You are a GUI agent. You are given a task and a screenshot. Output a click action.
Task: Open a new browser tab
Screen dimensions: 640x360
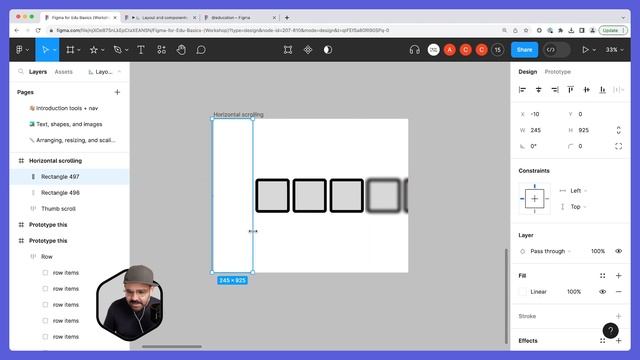(287, 18)
